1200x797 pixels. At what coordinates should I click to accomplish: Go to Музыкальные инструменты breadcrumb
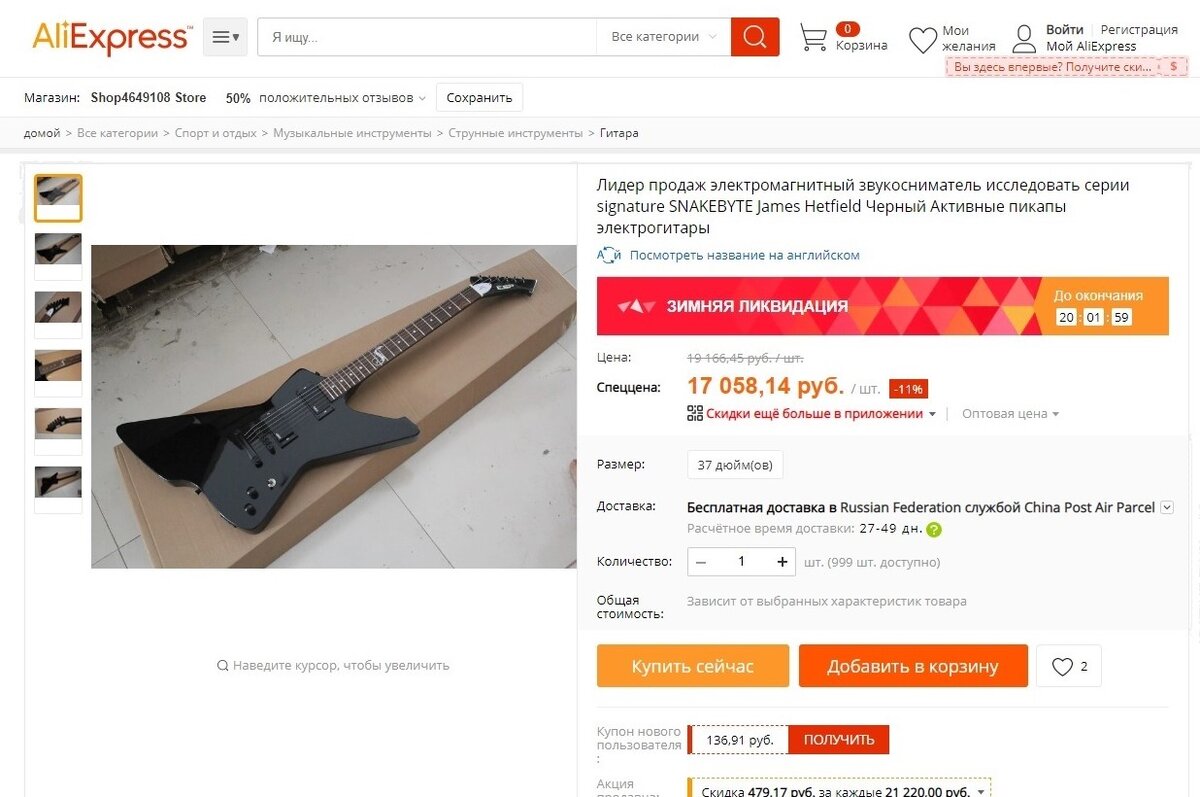[352, 133]
